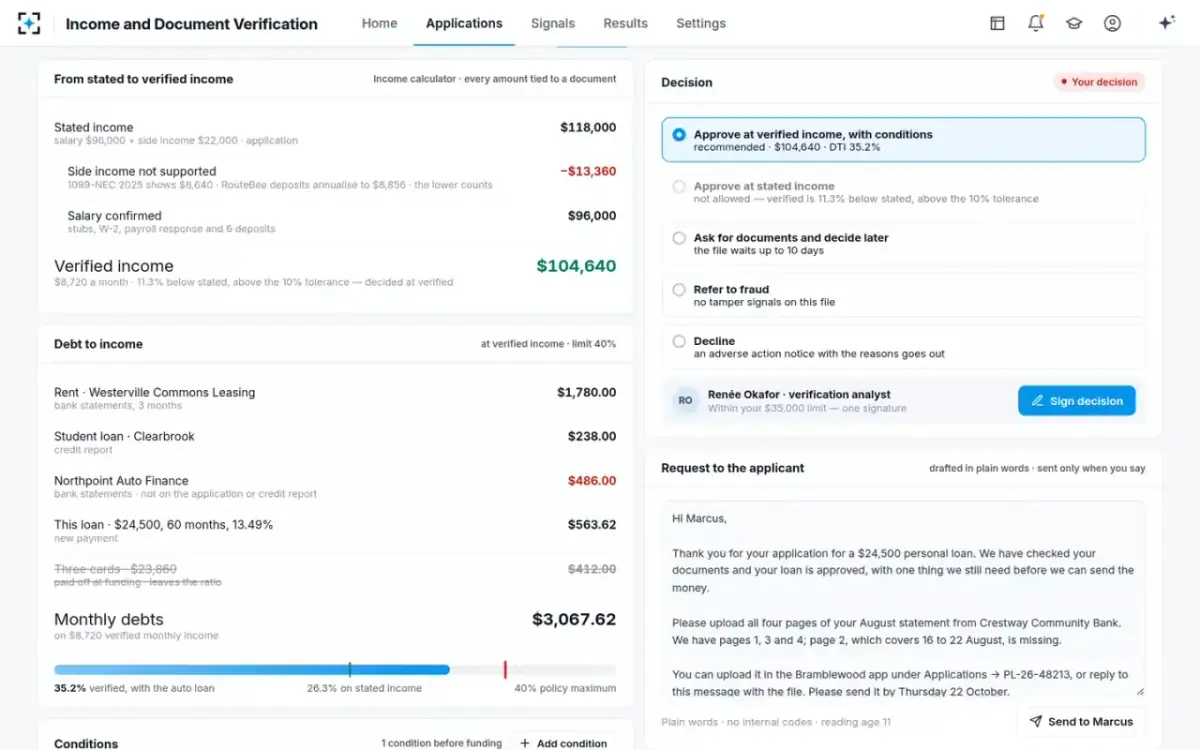This screenshot has width=1200, height=750.
Task: Click the red $486.00 amount
Action: click(592, 481)
